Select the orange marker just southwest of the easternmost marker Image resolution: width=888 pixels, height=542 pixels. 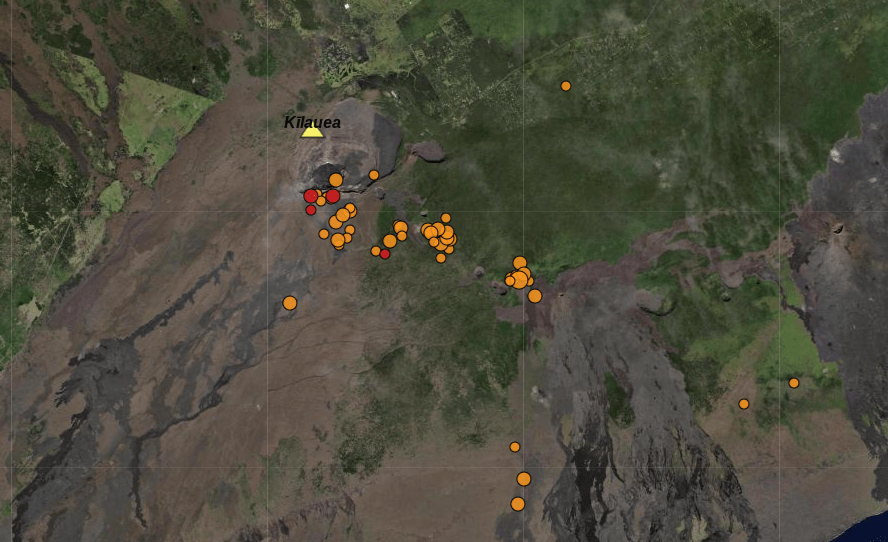(x=744, y=404)
